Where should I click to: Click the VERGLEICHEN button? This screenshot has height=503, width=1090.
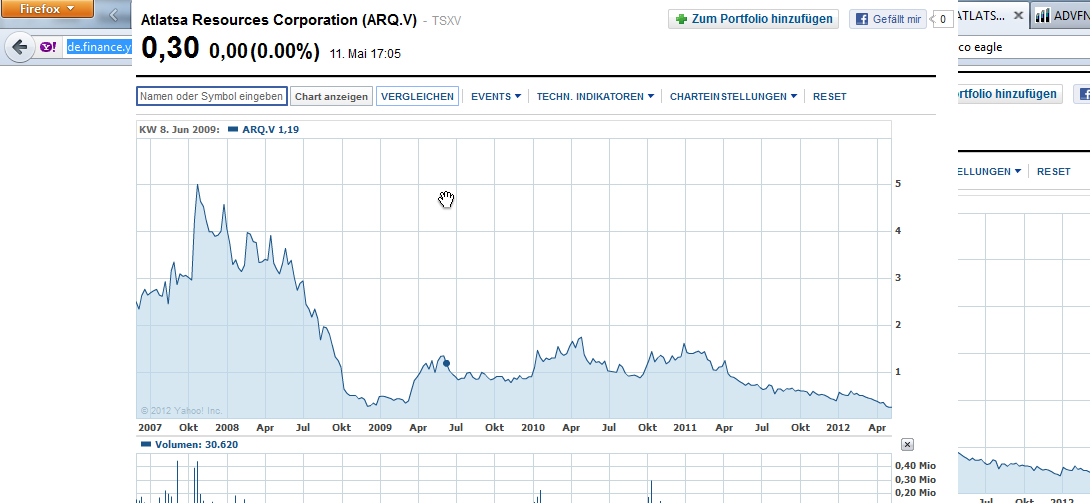click(x=417, y=97)
